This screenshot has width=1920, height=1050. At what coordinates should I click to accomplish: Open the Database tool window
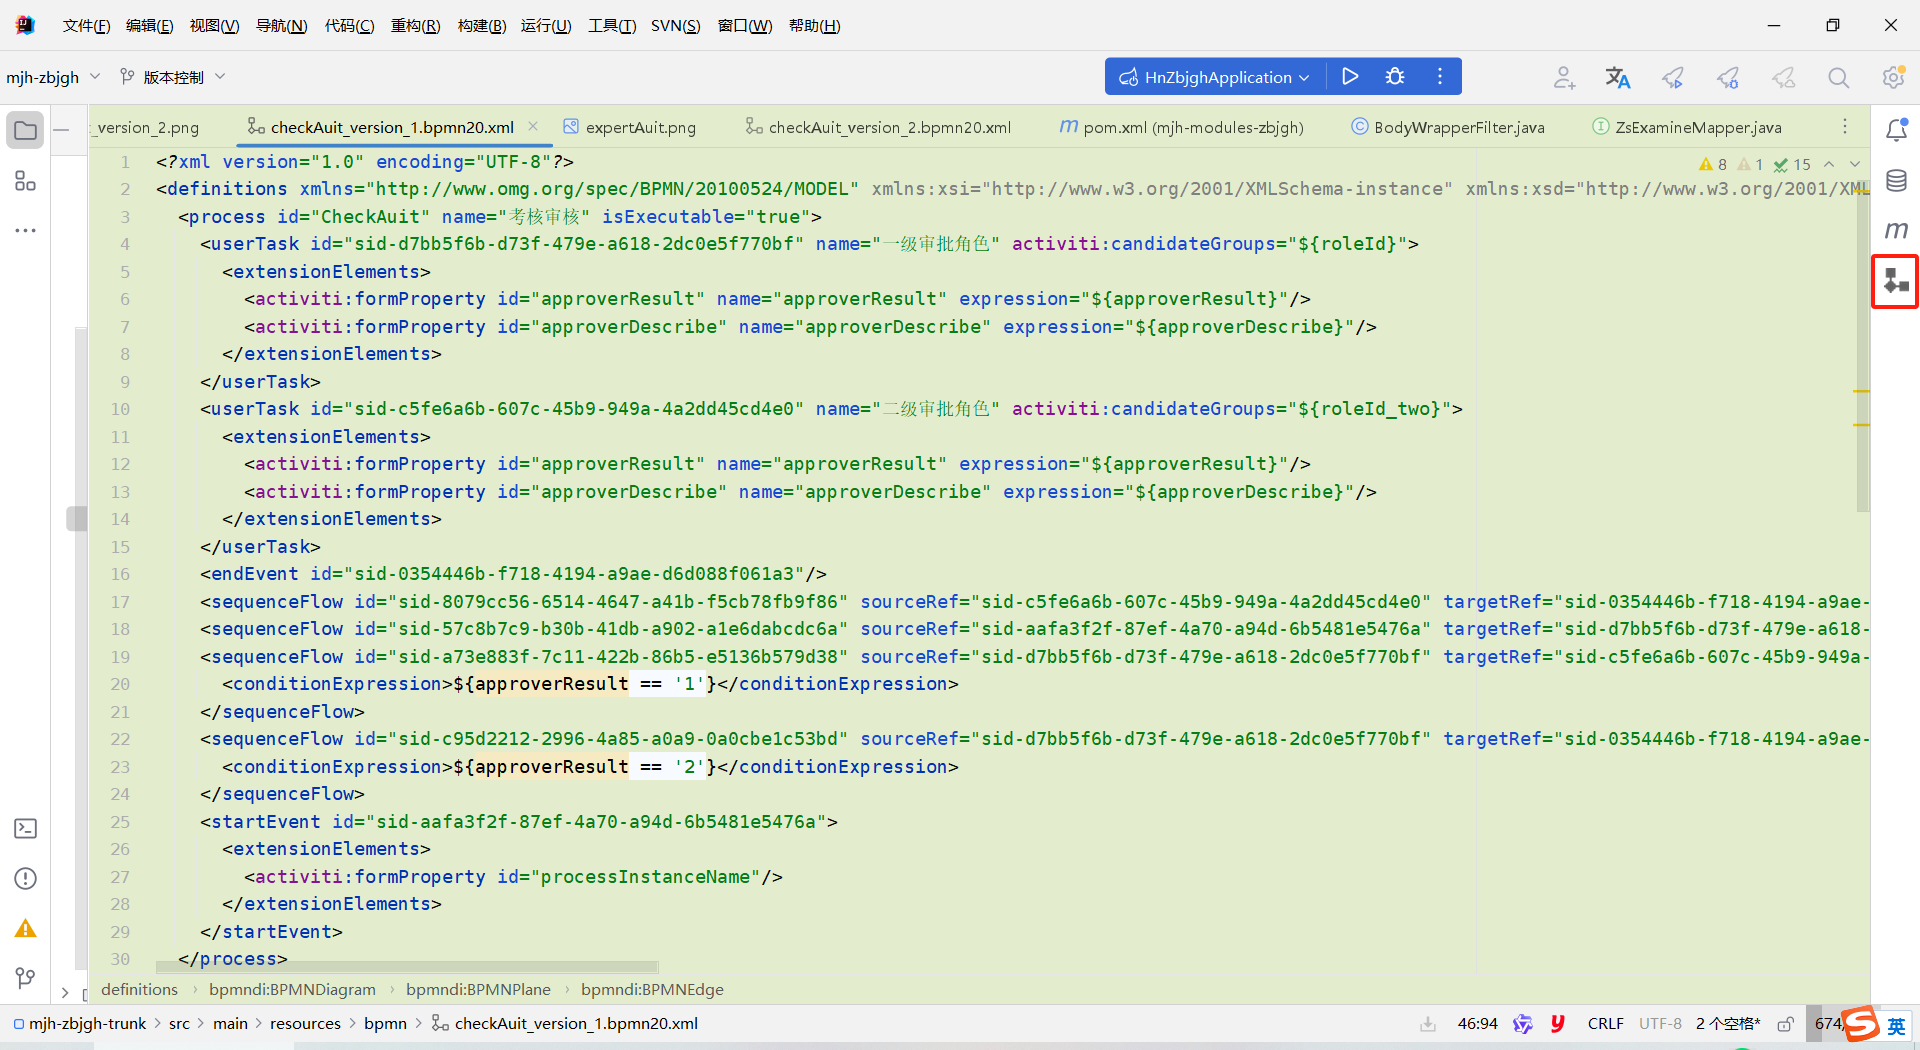[x=1898, y=180]
